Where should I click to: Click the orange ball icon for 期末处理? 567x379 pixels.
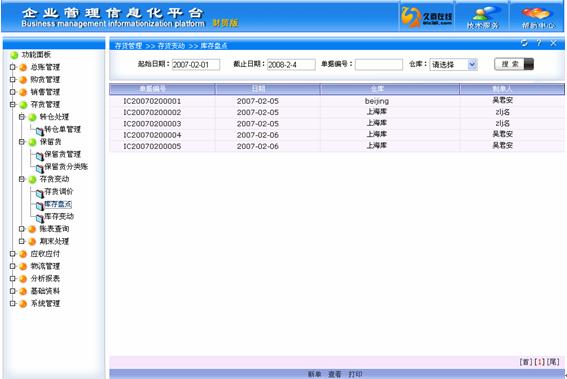pyautogui.click(x=32, y=242)
